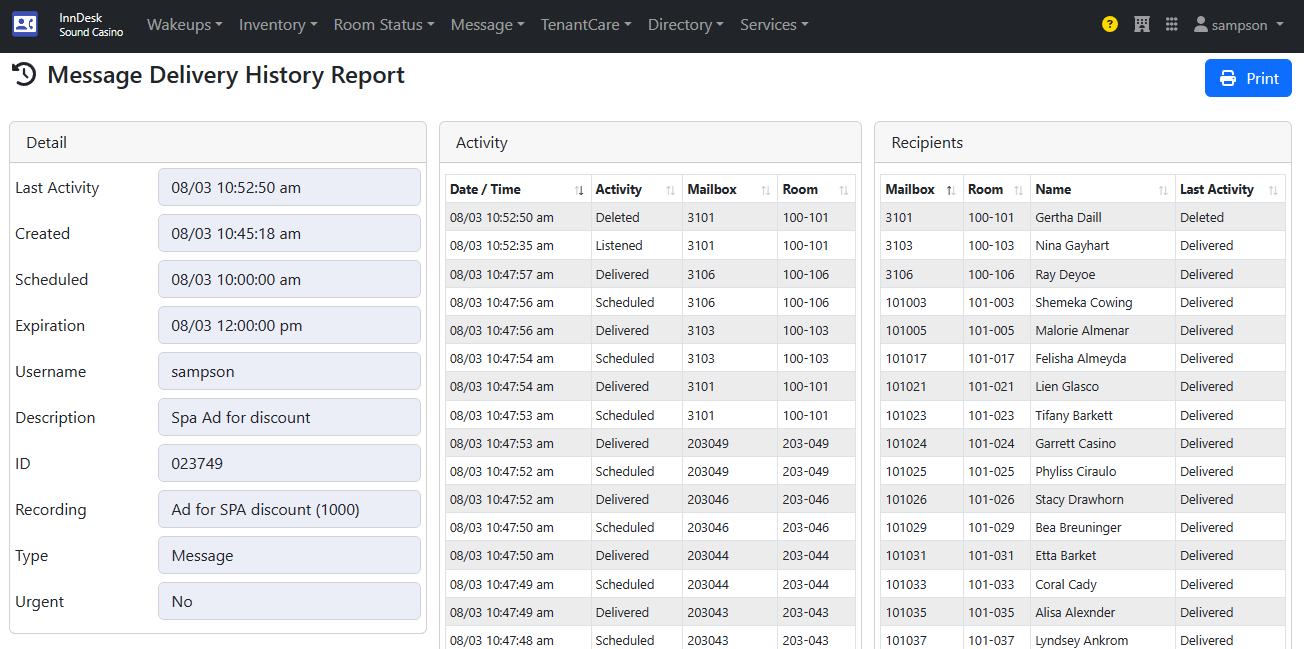Image resolution: width=1304 pixels, height=649 pixels.
Task: Expand the Wakeups dropdown menu
Action: pyautogui.click(x=184, y=25)
